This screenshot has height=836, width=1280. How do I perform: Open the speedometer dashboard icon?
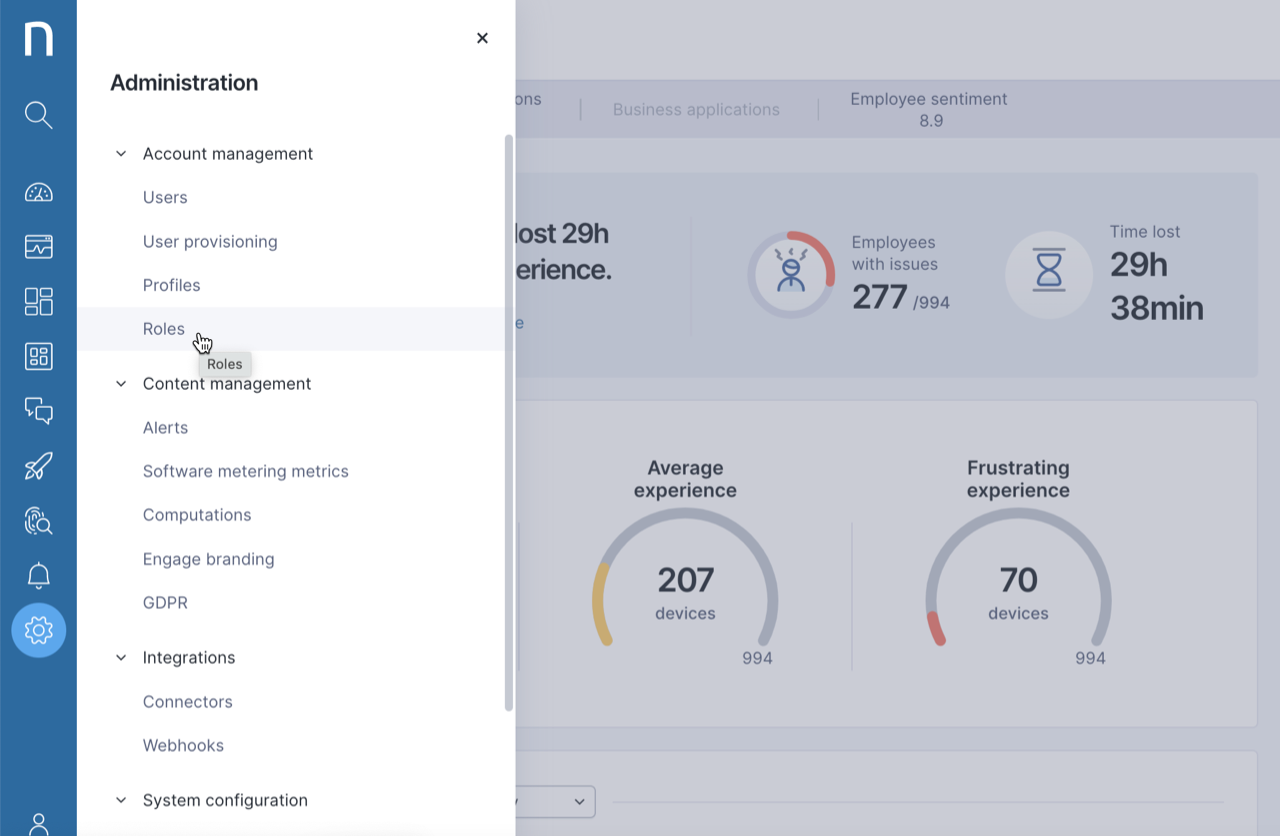tap(38, 193)
